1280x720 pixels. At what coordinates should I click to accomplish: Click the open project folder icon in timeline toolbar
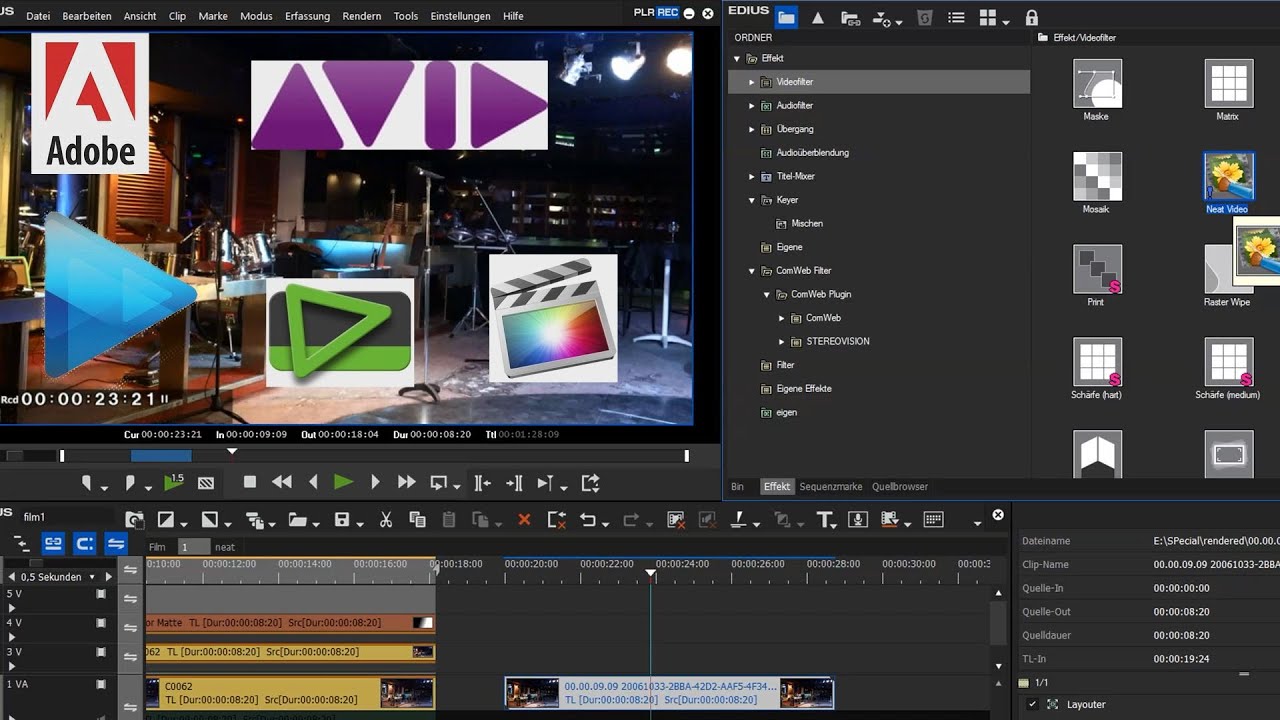click(x=297, y=519)
